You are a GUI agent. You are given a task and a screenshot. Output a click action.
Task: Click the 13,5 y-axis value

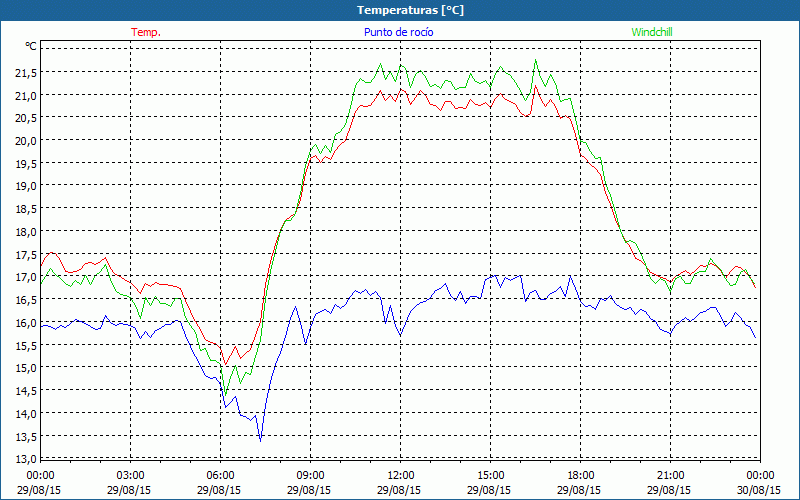coord(26,436)
